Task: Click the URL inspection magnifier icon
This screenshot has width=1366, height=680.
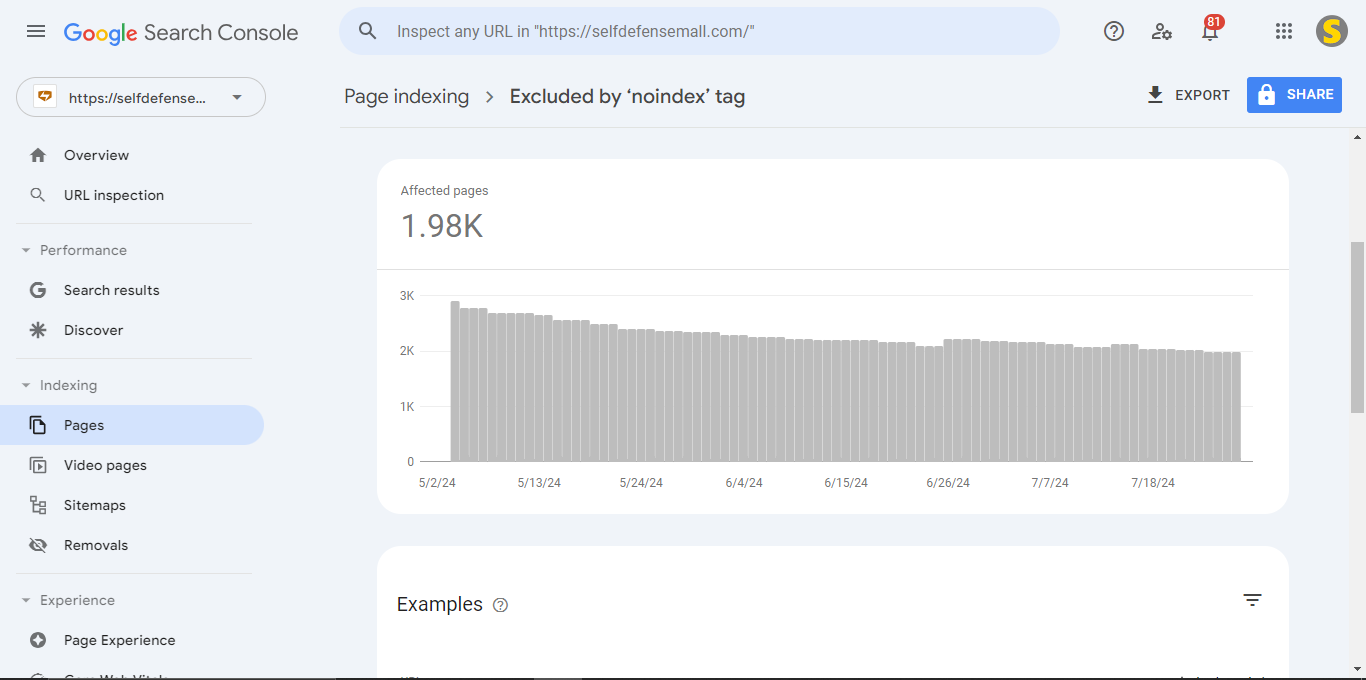Action: tap(38, 195)
